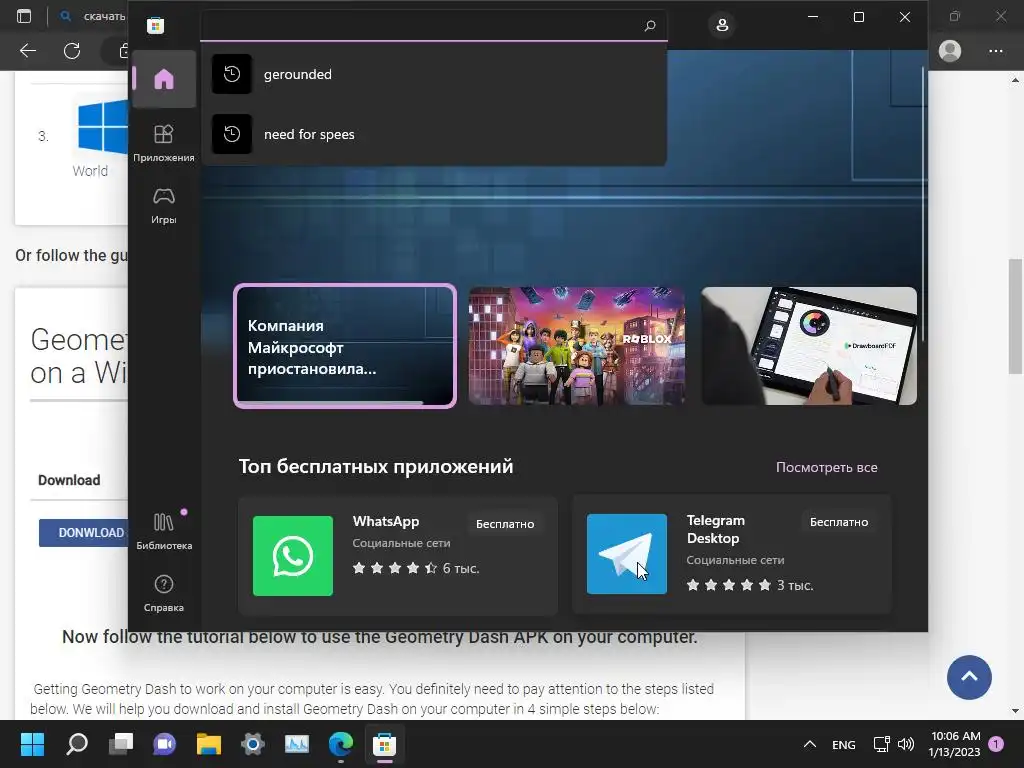Screen dimensions: 1024x768
Task: Open volume speaker tray icon
Action: [906, 744]
